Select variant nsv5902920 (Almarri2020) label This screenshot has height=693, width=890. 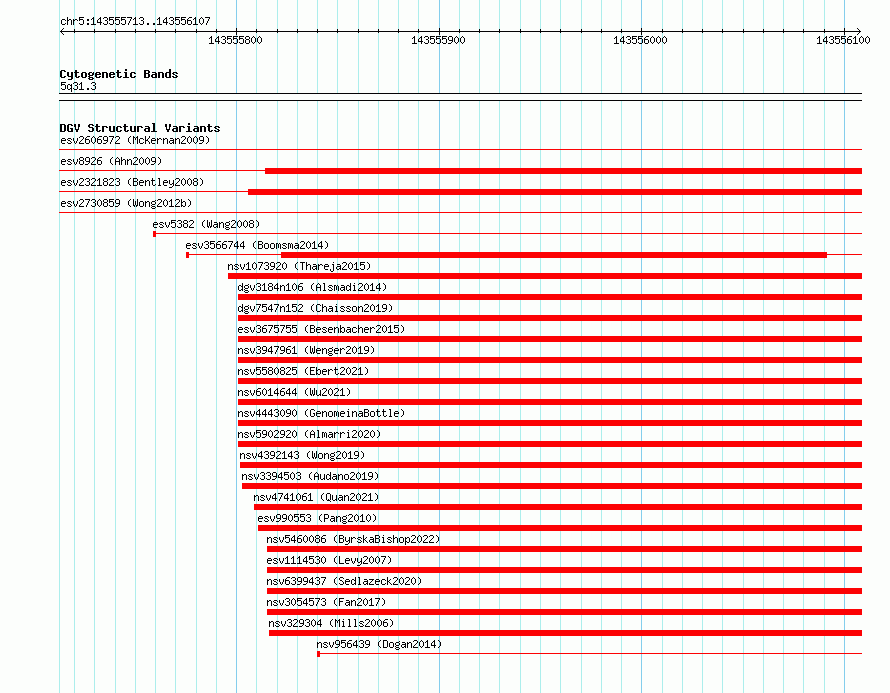[309, 434]
